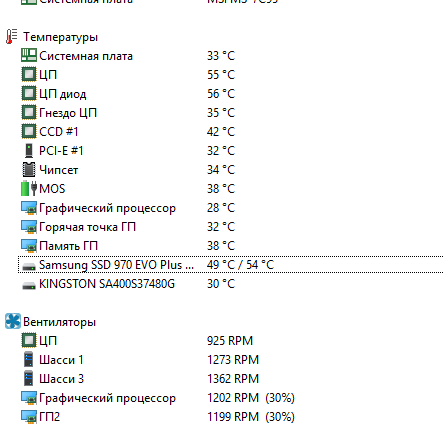Select the Чипсет chip icon
Screen dimensions: 443x444
29,169
